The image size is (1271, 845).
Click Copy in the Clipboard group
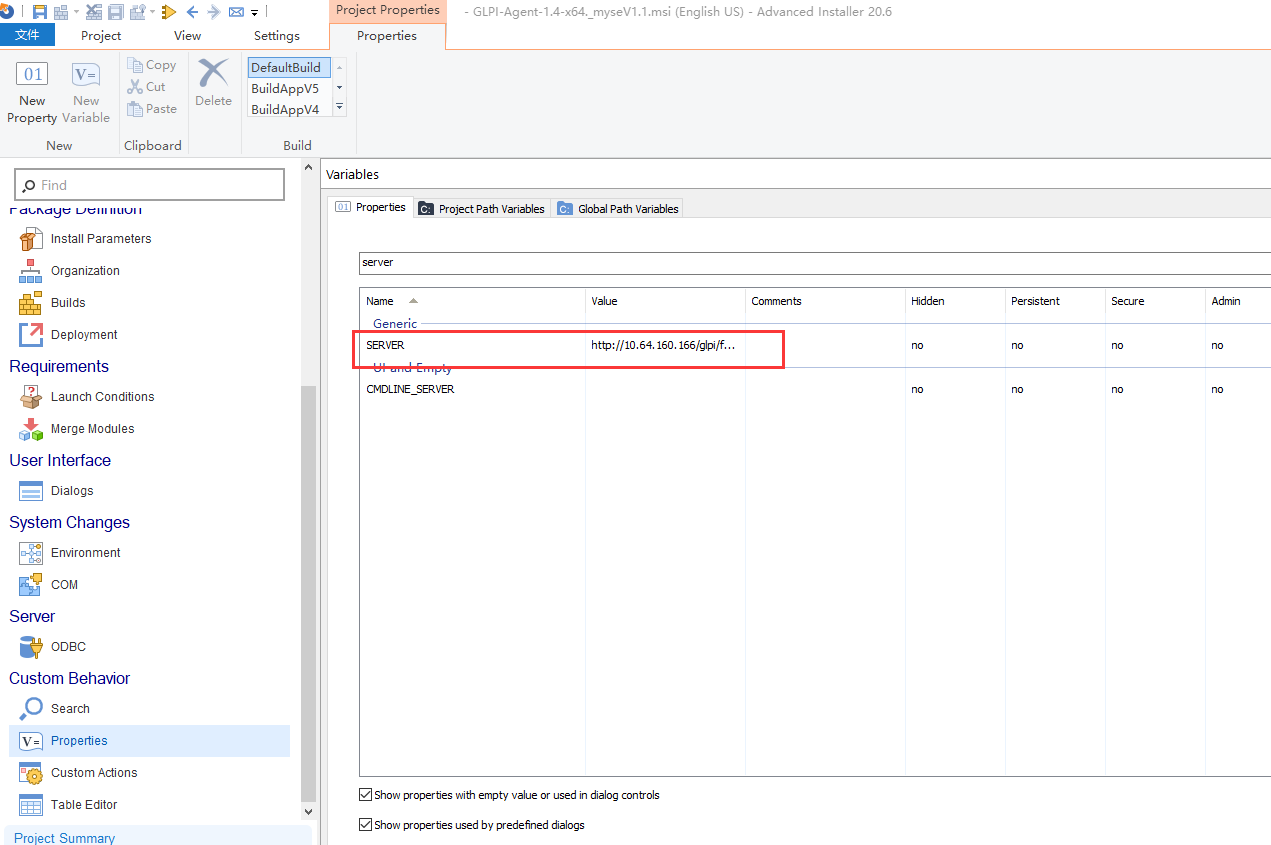(x=152, y=65)
